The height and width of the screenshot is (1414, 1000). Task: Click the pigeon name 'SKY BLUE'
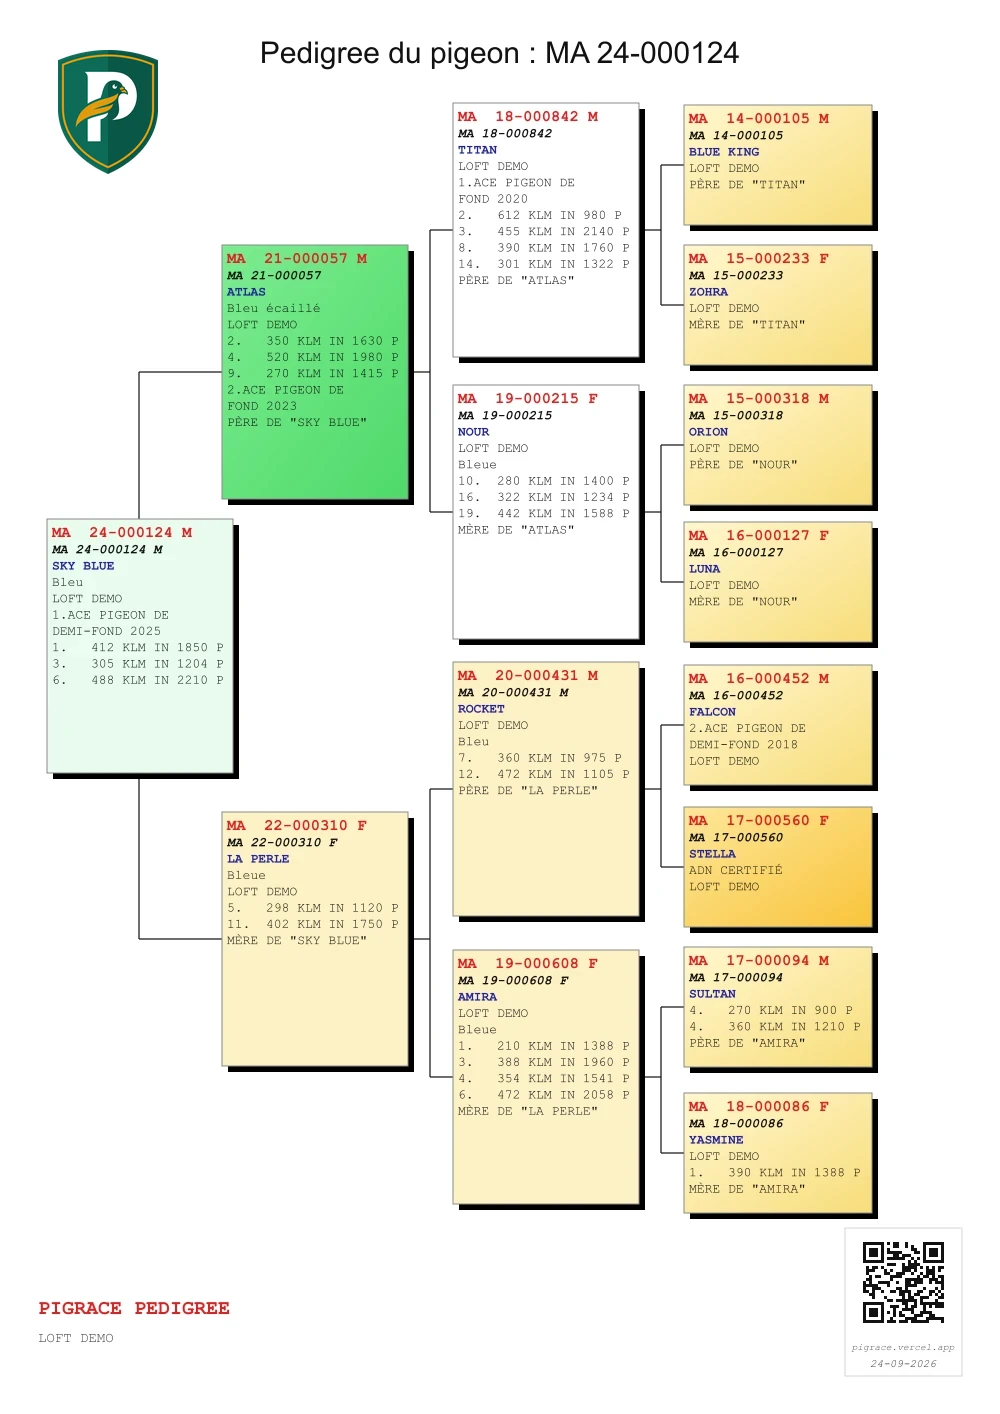[x=83, y=566]
